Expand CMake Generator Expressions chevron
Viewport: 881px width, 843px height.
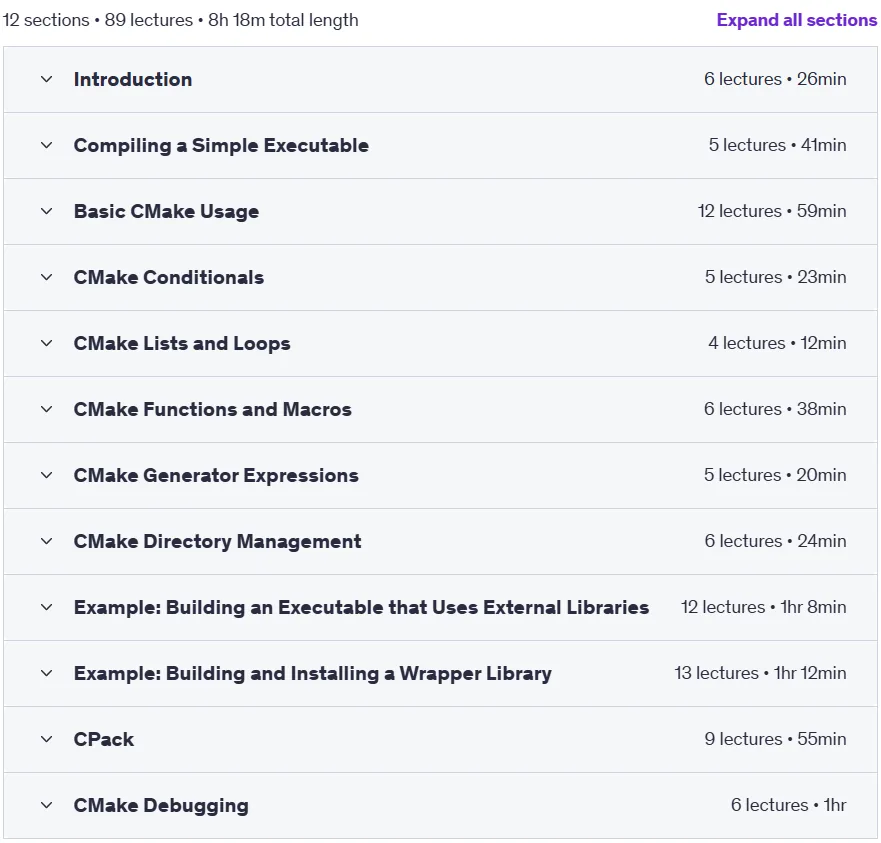point(47,475)
